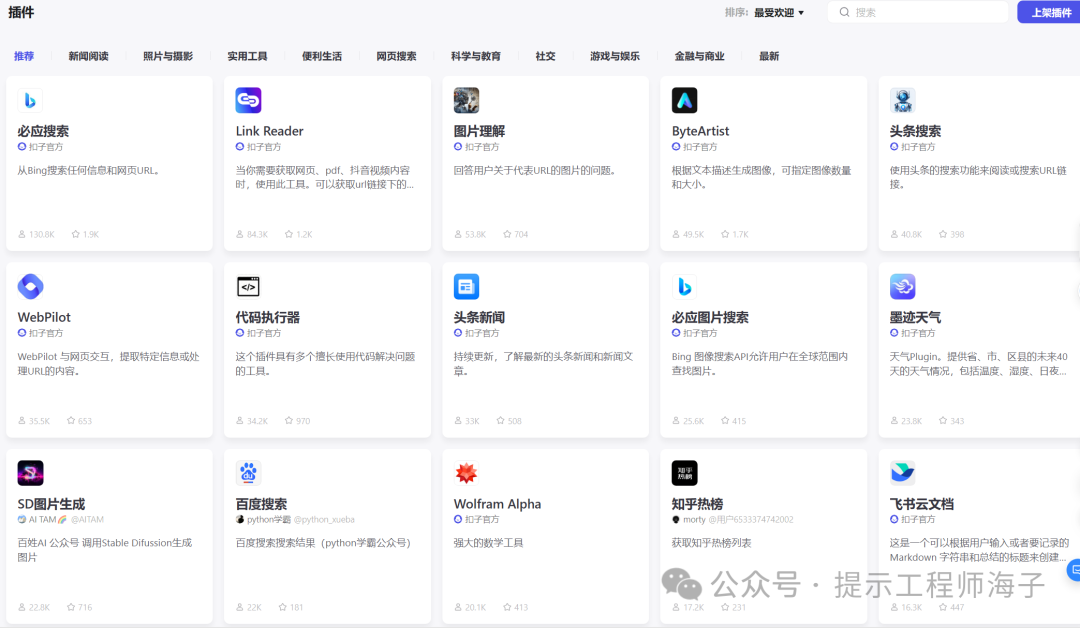Click the Link Reader plugin icon

[x=248, y=101]
